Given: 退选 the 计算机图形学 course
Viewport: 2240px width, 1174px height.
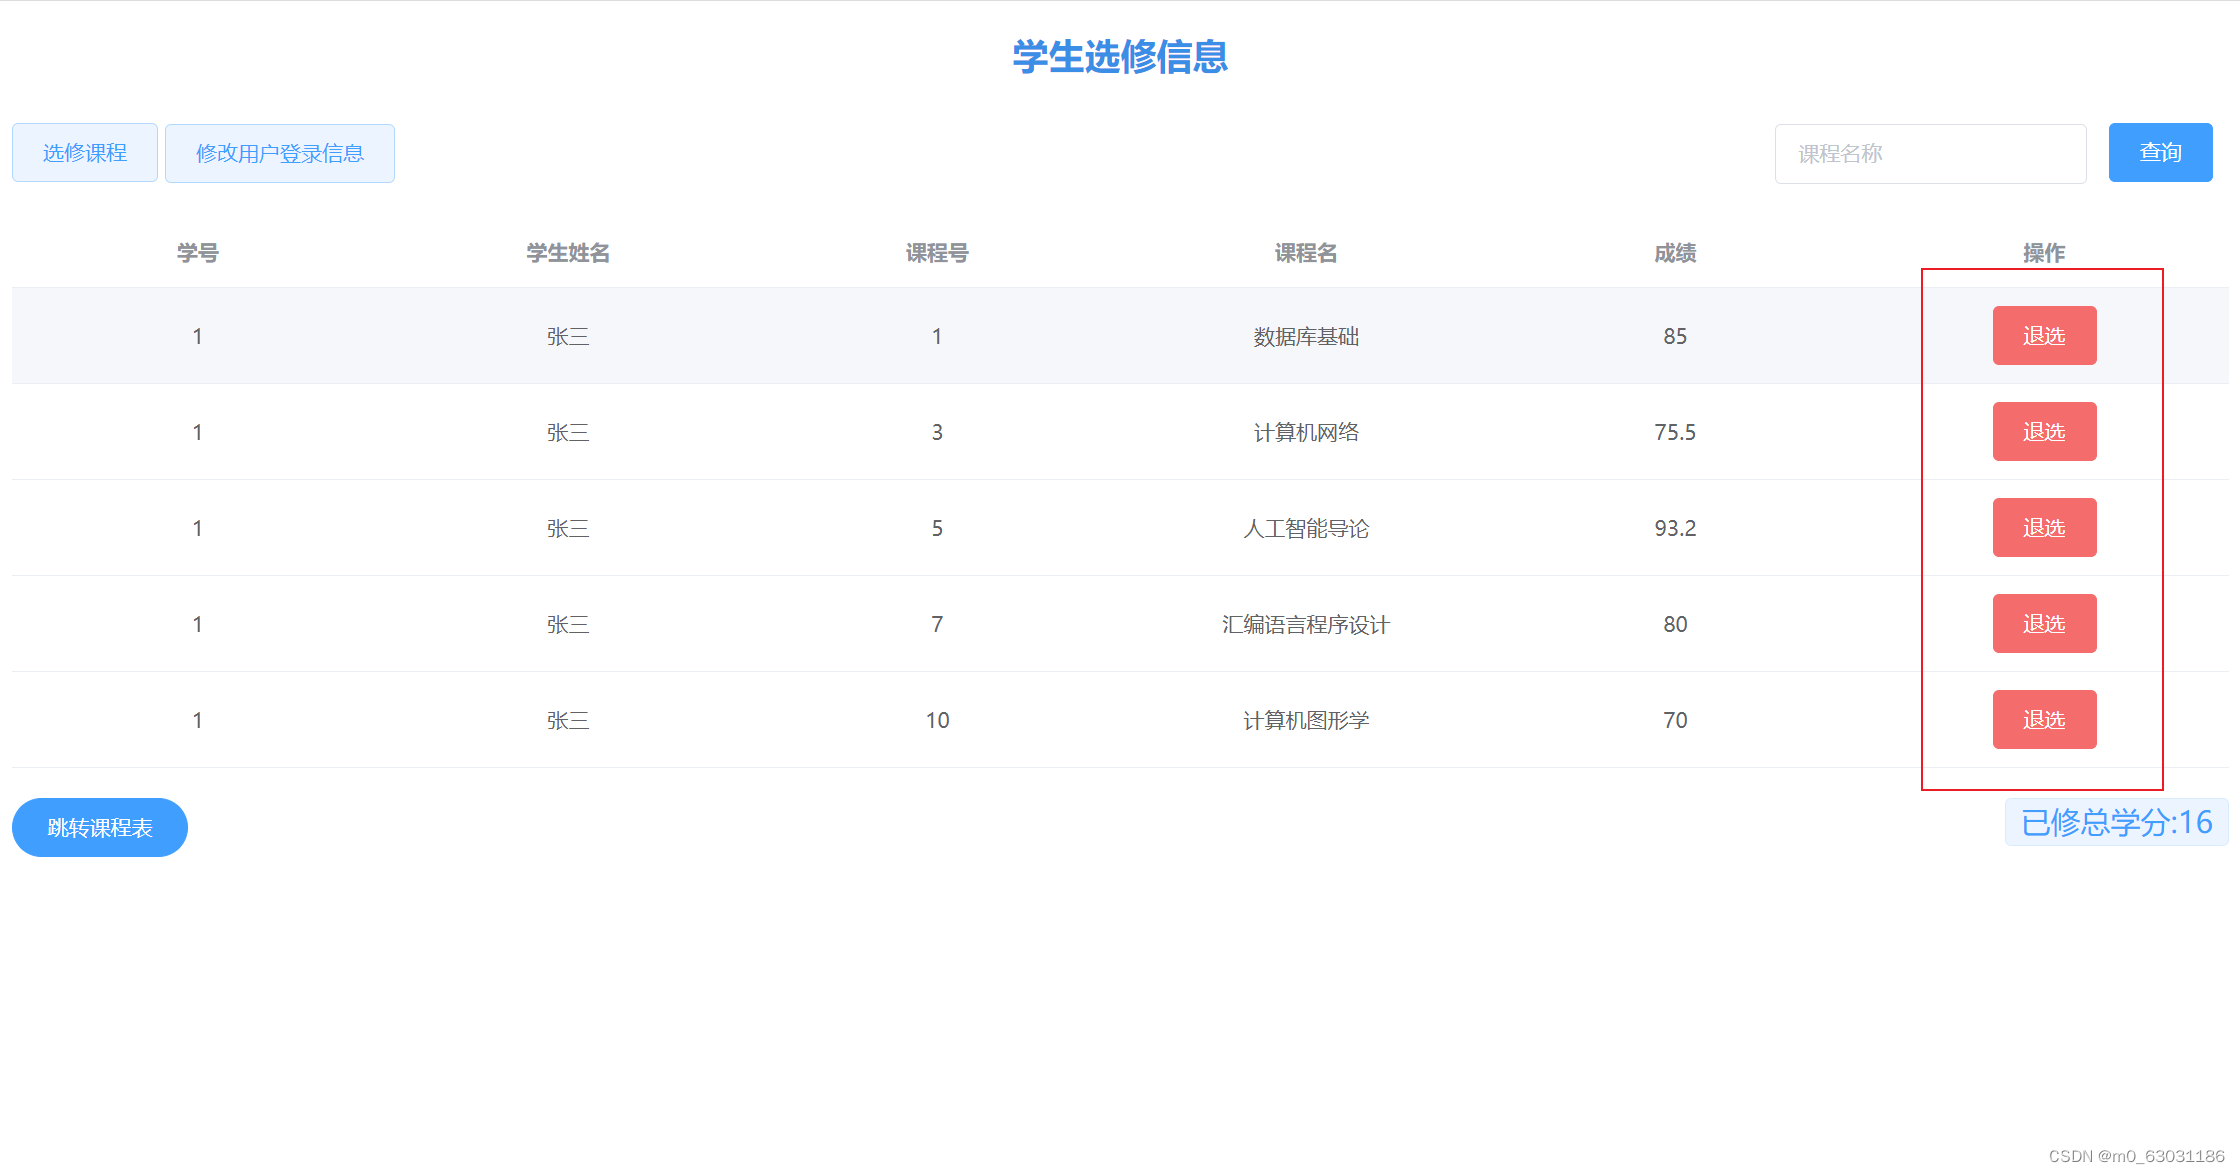Looking at the screenshot, I should coord(2044,719).
